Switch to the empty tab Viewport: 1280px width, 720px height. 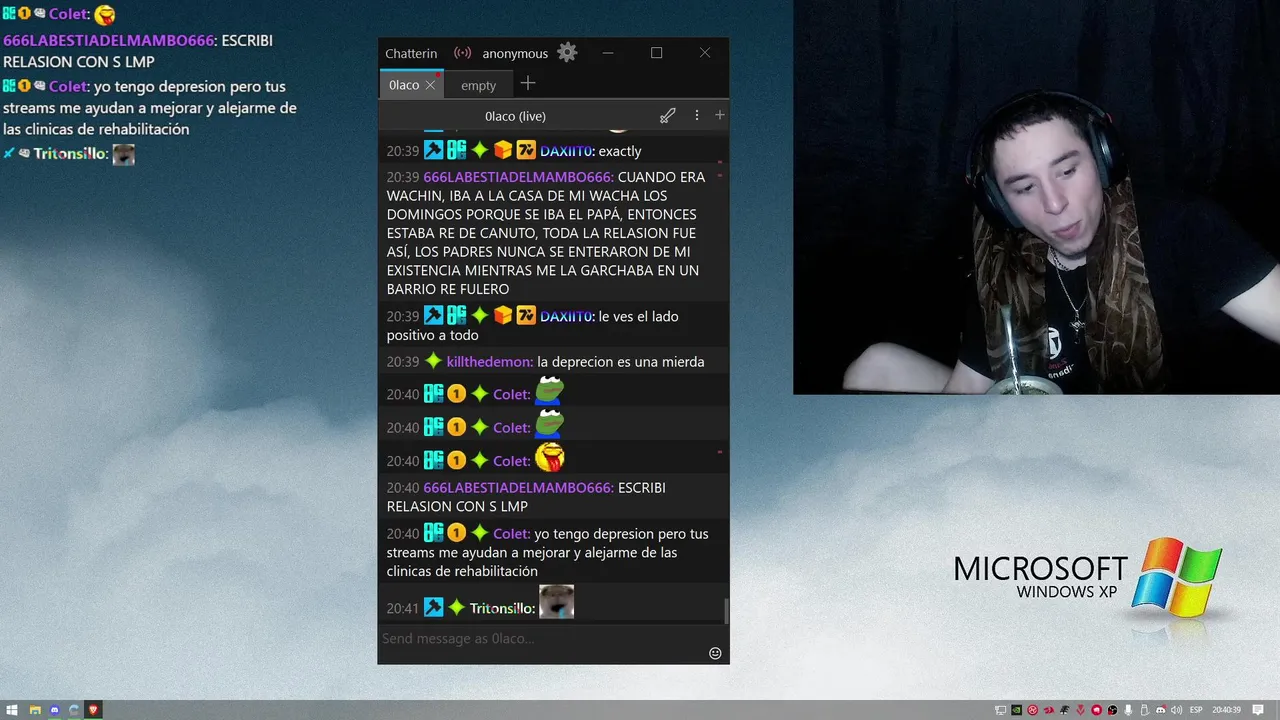tap(478, 85)
